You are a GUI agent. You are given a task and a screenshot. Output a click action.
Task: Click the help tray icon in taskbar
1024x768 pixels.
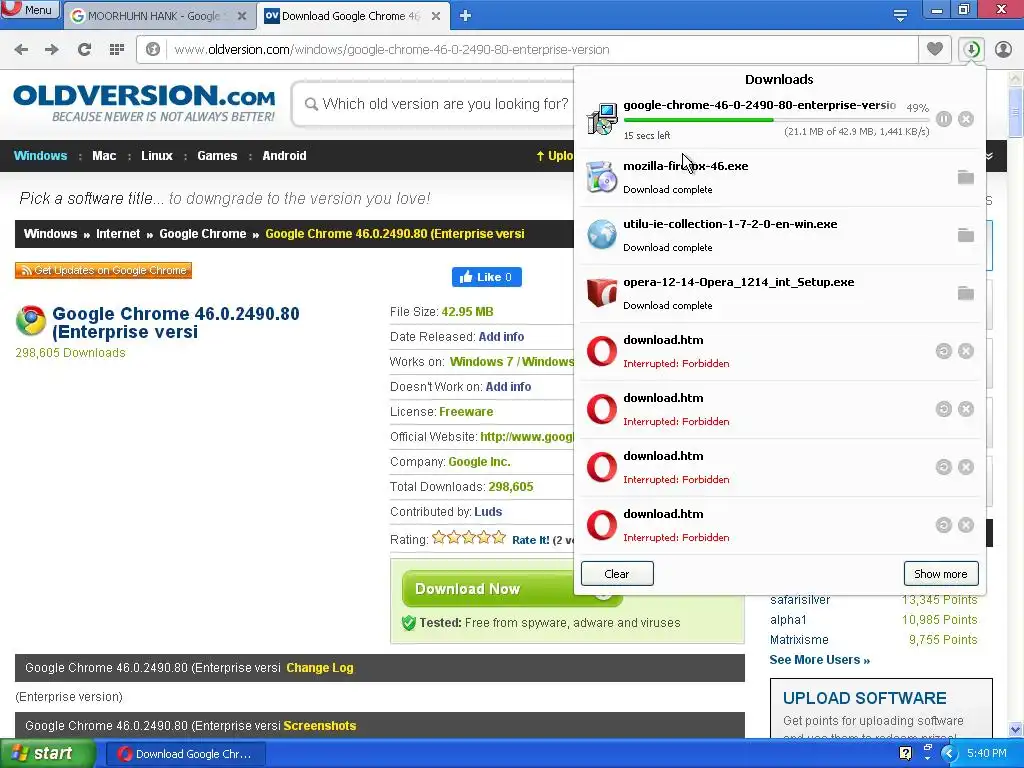pos(904,754)
